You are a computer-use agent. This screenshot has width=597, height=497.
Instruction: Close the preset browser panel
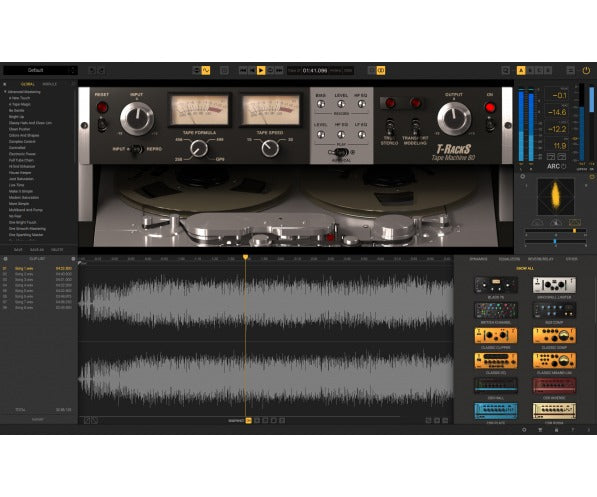tap(5, 84)
